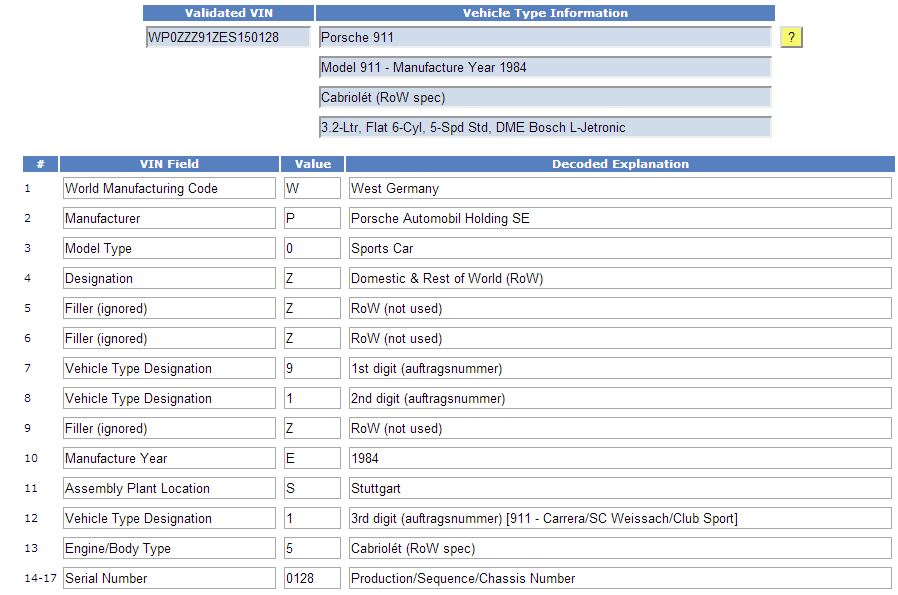
Task: Click the Validated VIN header
Action: click(x=229, y=13)
